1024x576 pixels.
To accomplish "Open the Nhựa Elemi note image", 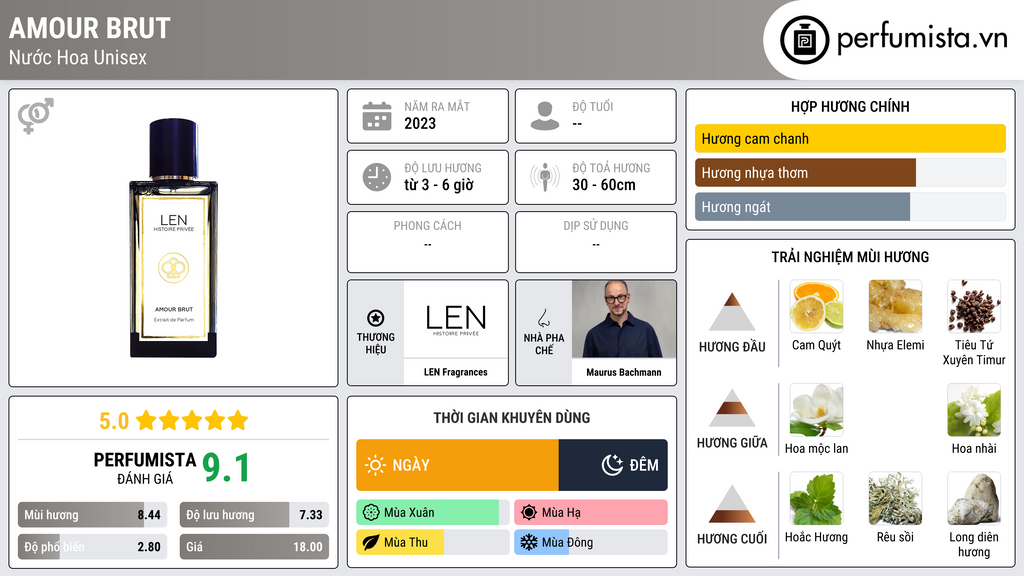I will click(x=895, y=306).
